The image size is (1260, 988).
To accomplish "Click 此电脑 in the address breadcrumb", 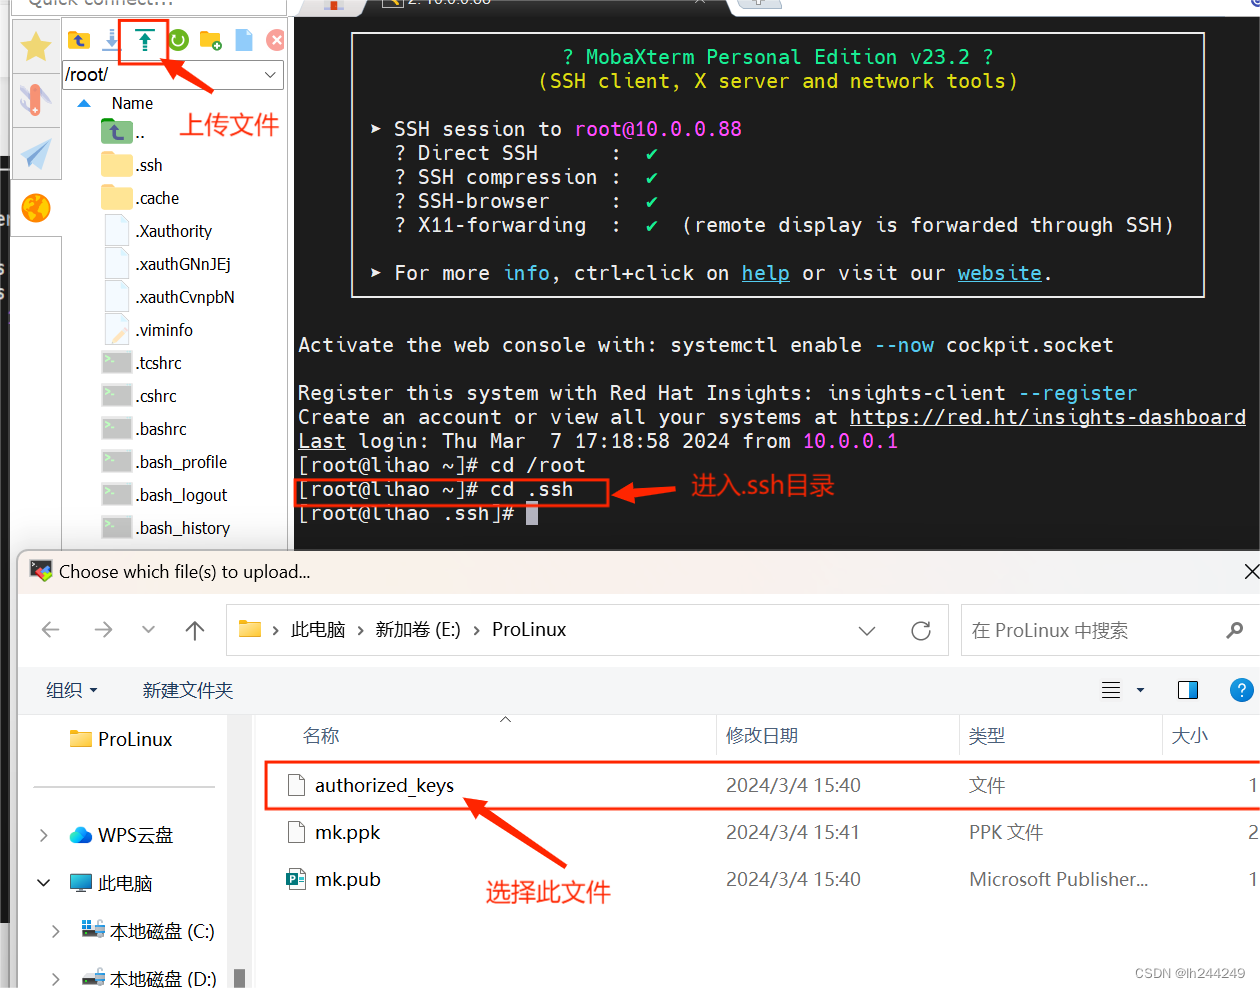I will [318, 630].
